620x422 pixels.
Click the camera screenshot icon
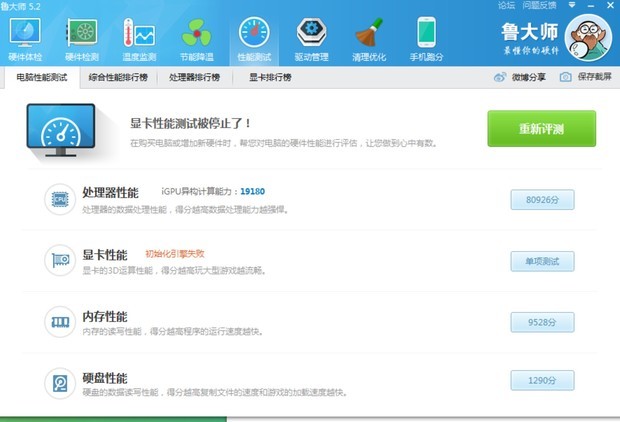[x=565, y=77]
